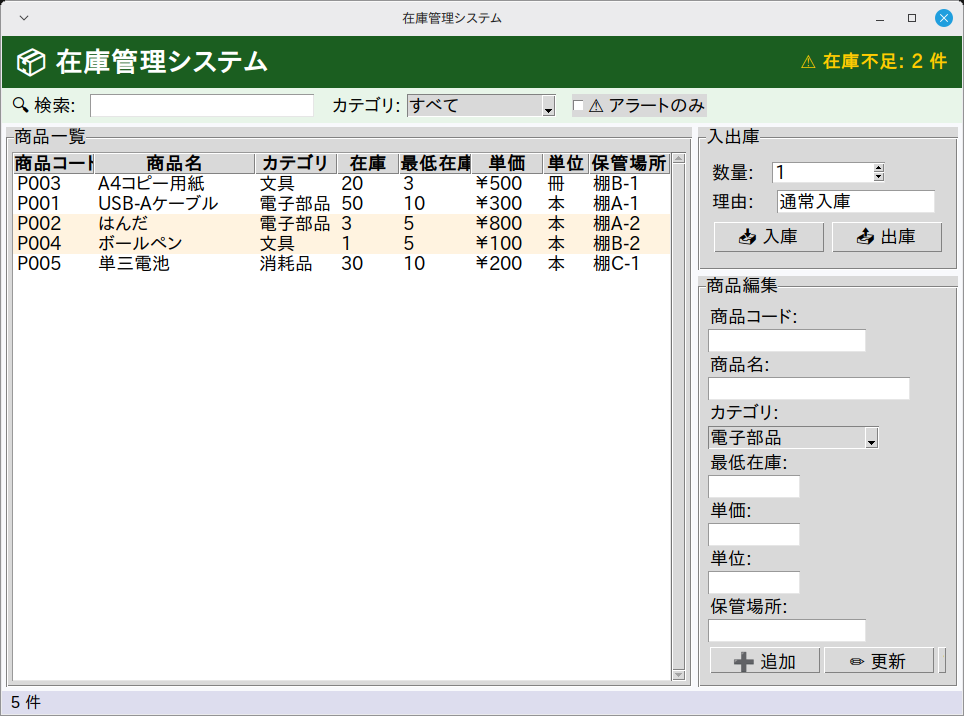The image size is (964, 716).
Task: Select the 単三電池 row
Action: (342, 264)
